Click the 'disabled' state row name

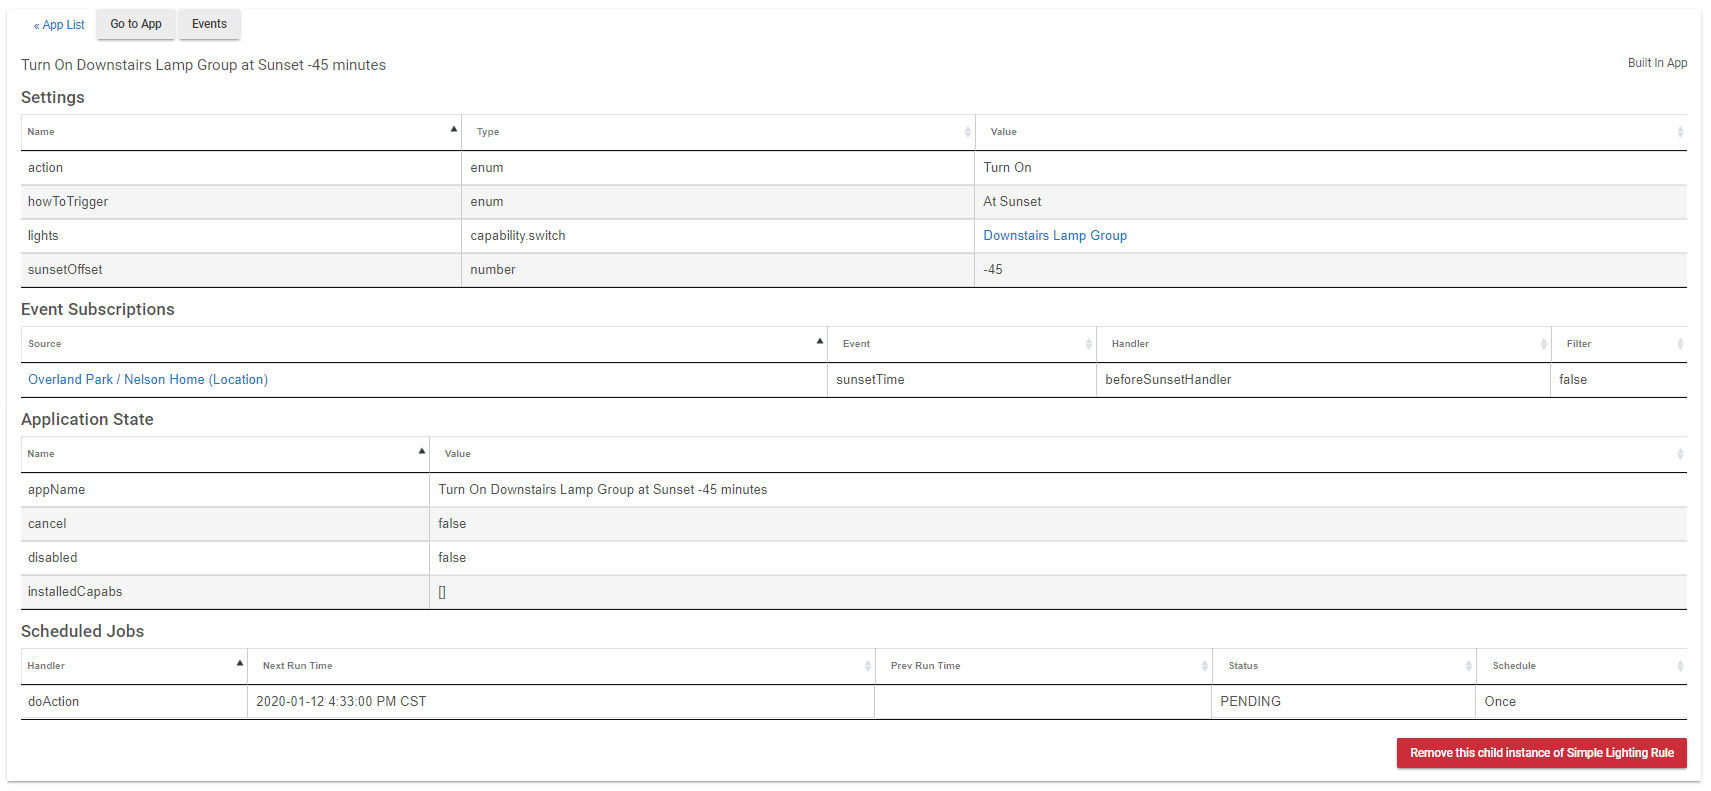coord(225,558)
